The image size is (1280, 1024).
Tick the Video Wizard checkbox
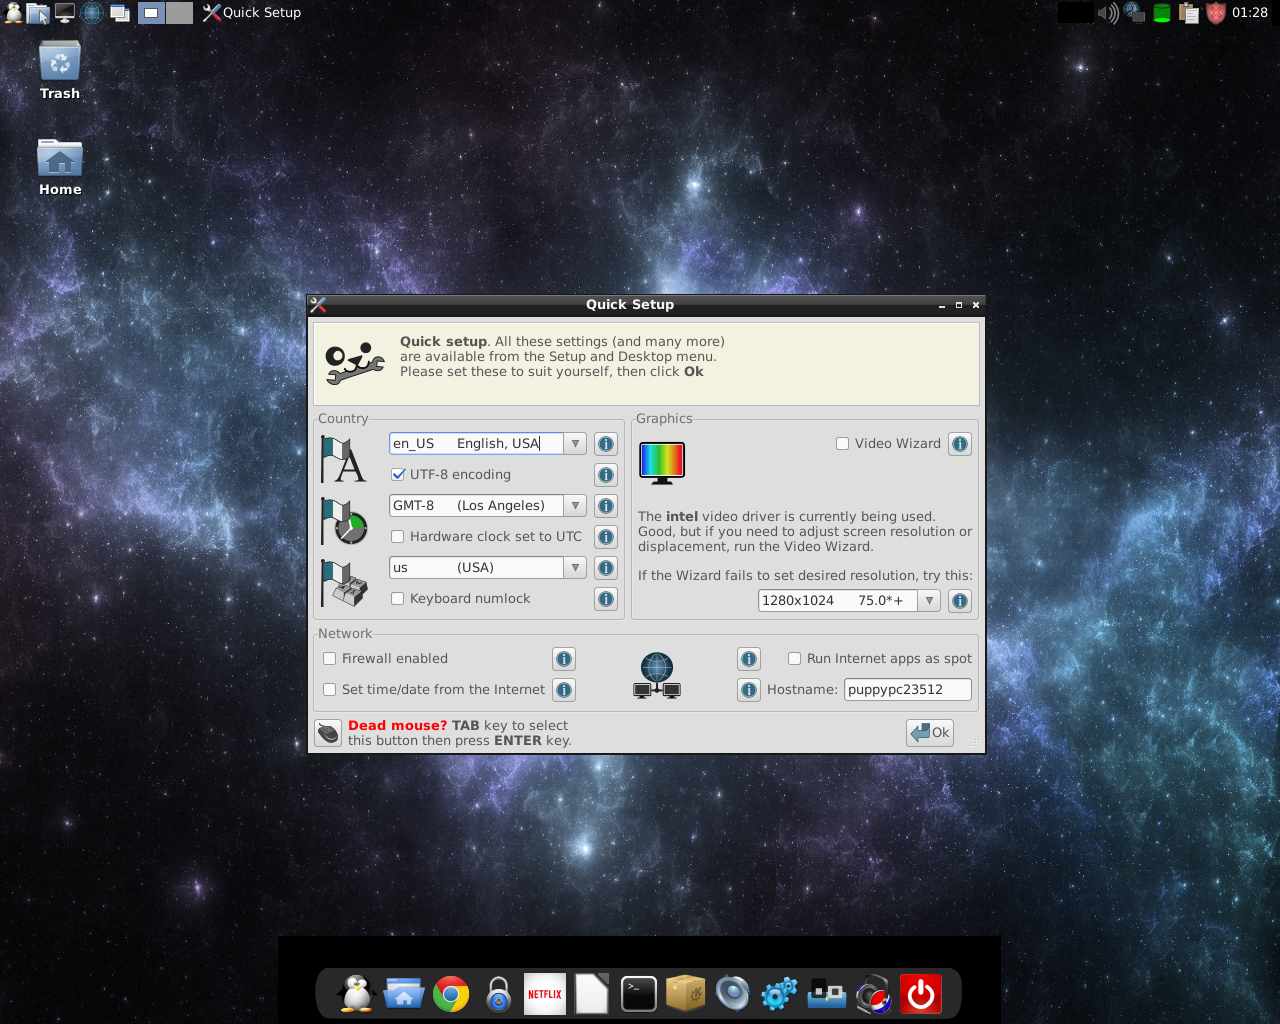point(843,444)
